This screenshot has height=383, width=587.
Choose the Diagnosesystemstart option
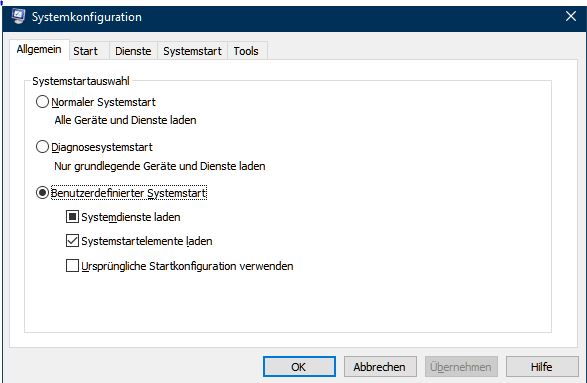tap(42, 147)
